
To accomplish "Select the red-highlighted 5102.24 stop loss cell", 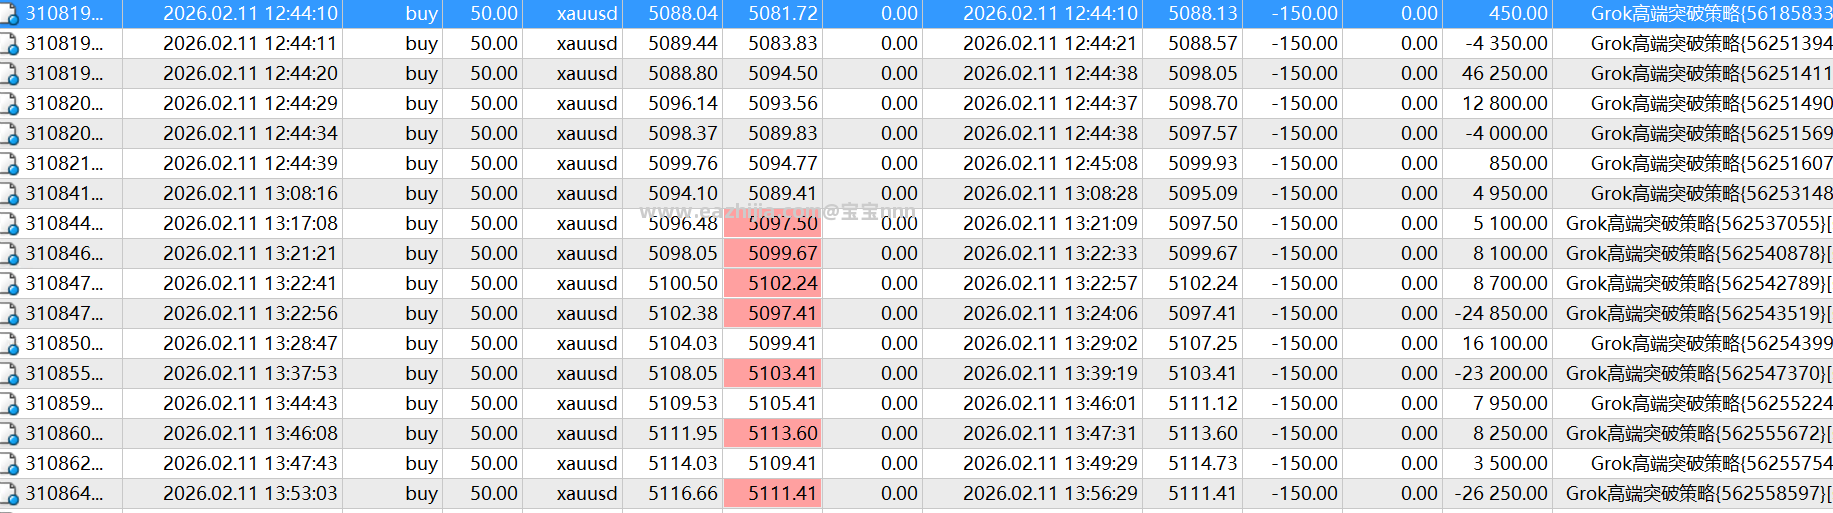I will coord(772,283).
